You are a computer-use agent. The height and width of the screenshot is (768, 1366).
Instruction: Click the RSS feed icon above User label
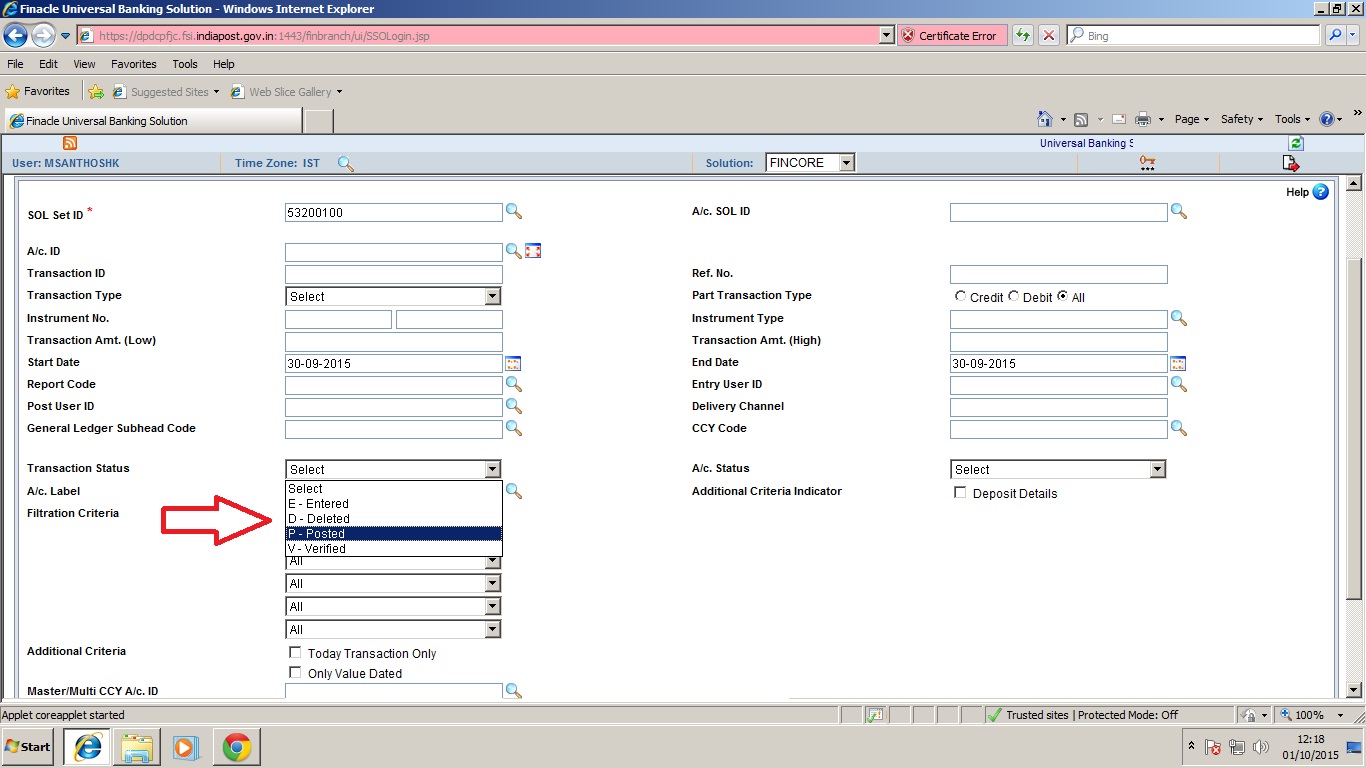tap(68, 143)
